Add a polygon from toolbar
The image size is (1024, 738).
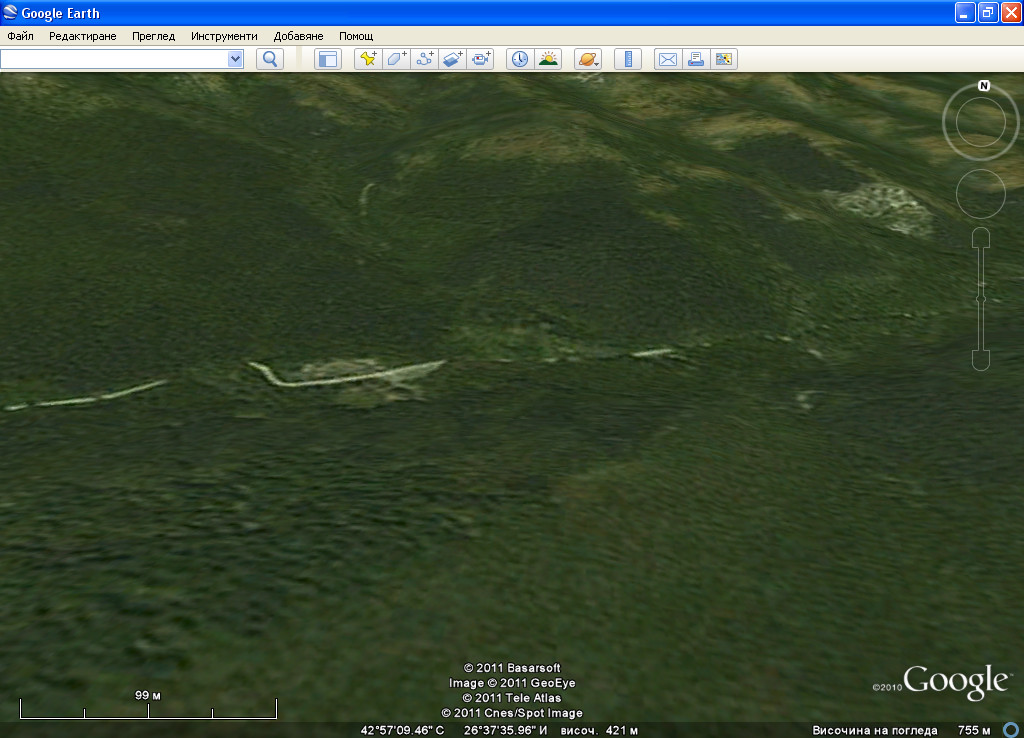[396, 59]
